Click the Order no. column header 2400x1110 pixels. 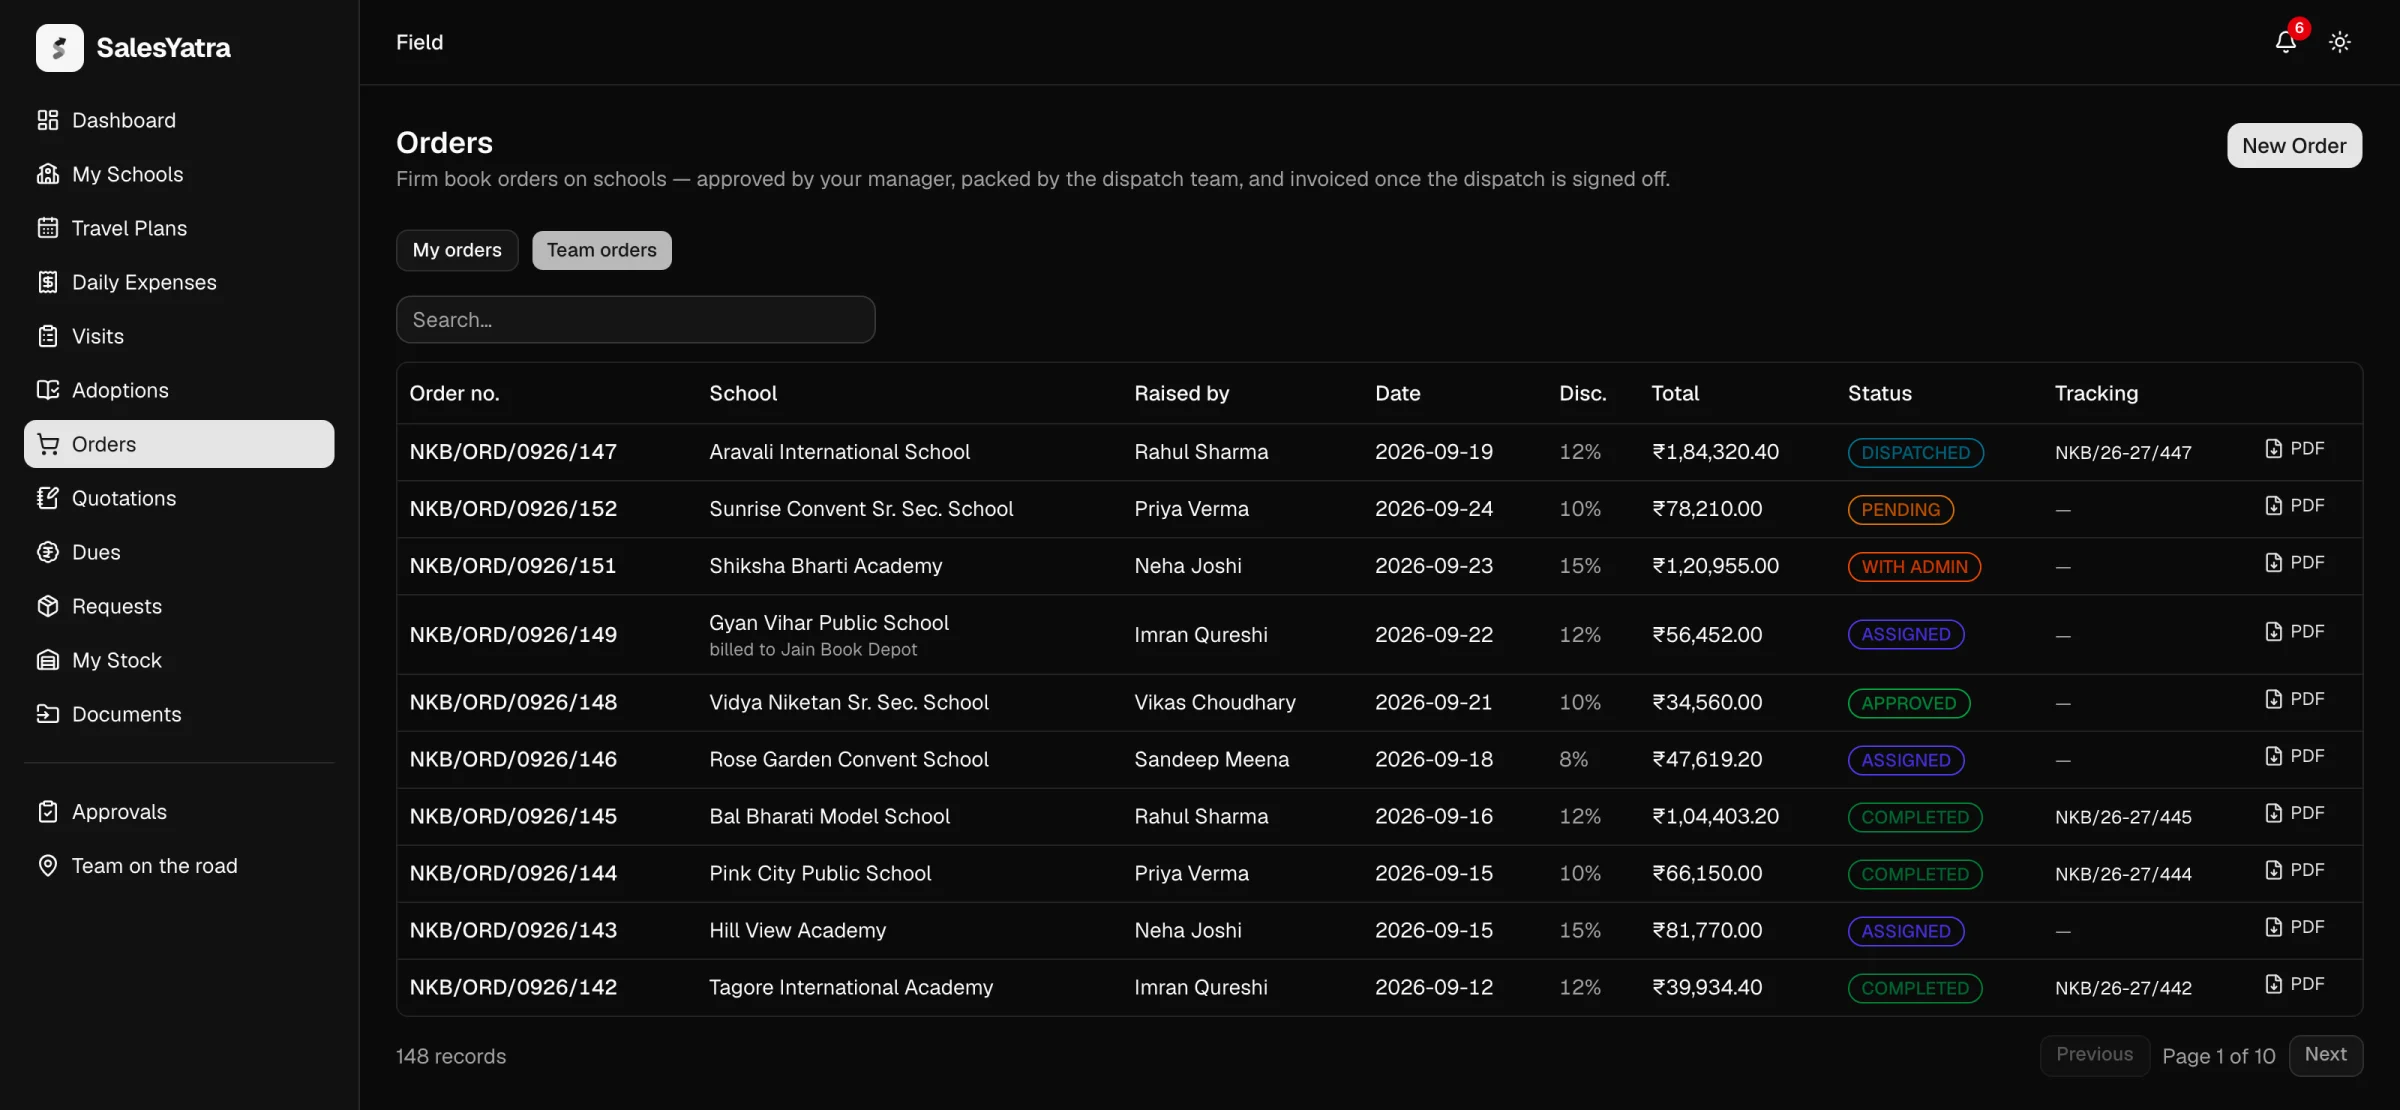tap(454, 394)
